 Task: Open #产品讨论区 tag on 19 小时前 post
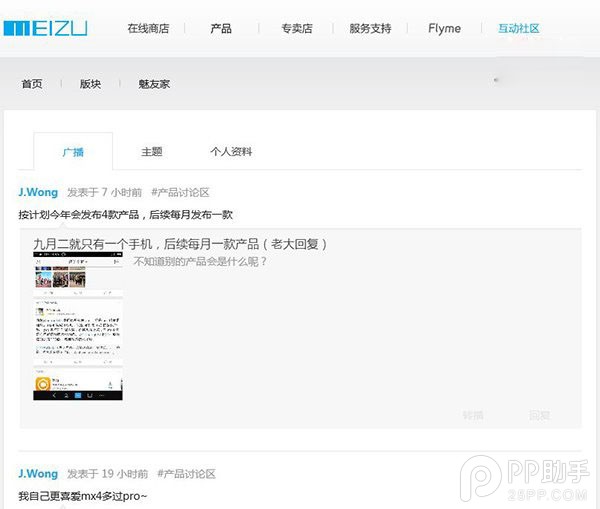(187, 474)
